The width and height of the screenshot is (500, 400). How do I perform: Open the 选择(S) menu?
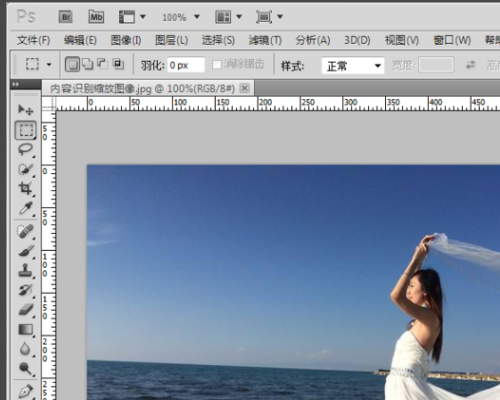pyautogui.click(x=218, y=40)
